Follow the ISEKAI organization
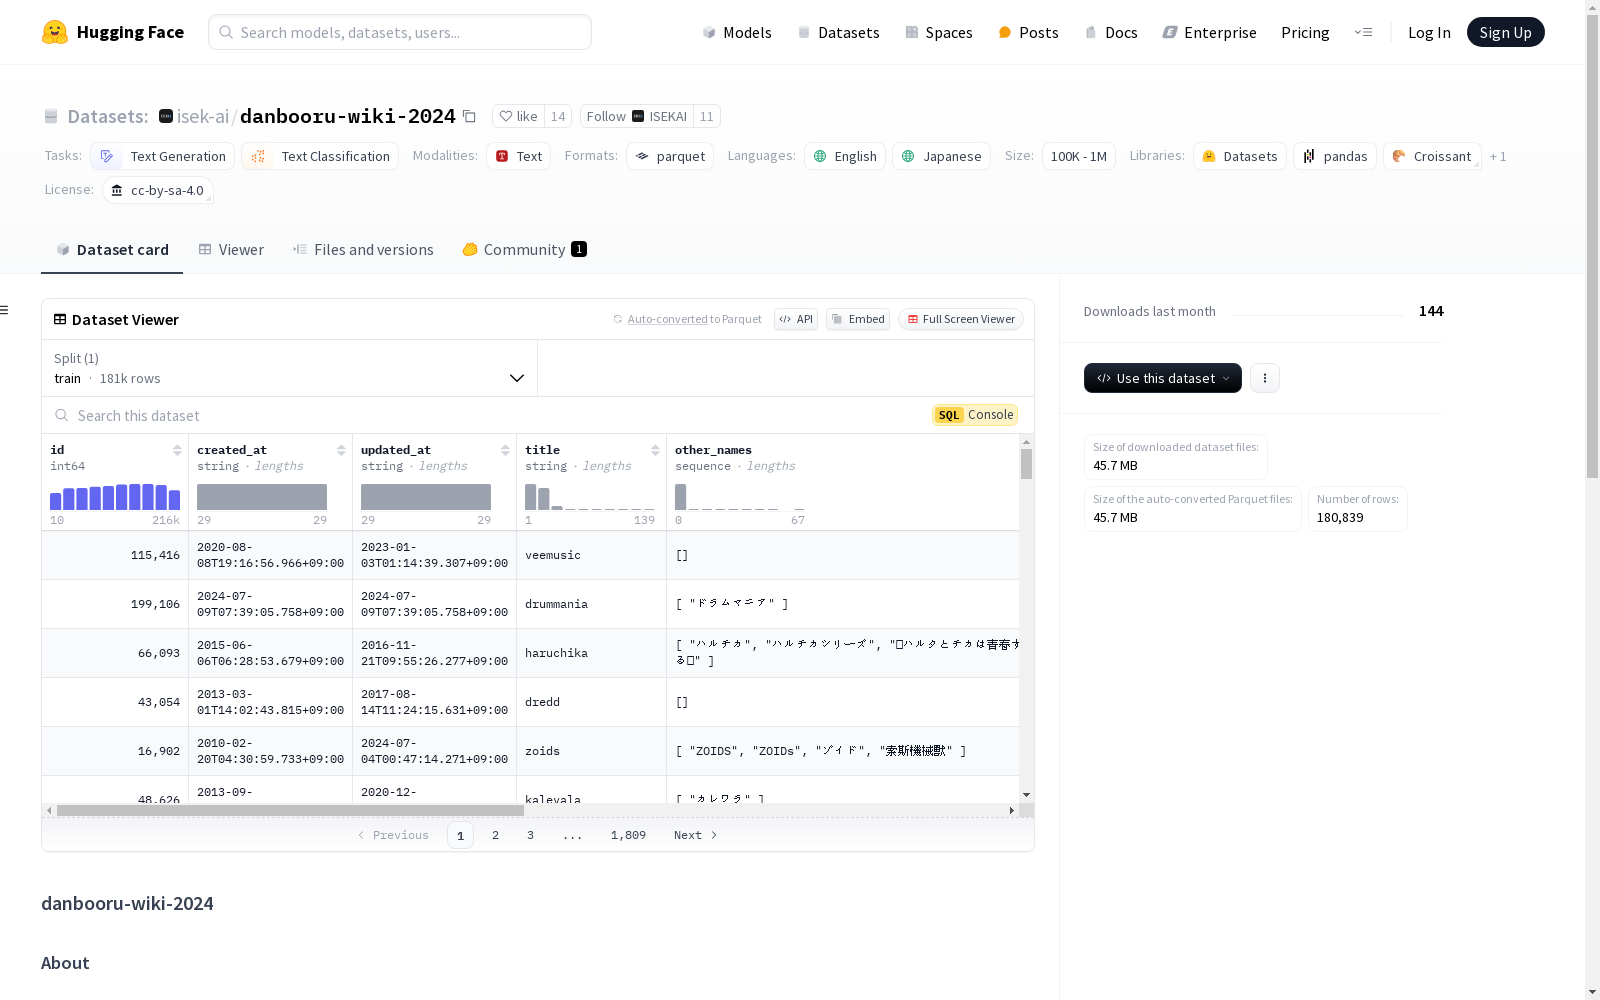 click(x=636, y=116)
